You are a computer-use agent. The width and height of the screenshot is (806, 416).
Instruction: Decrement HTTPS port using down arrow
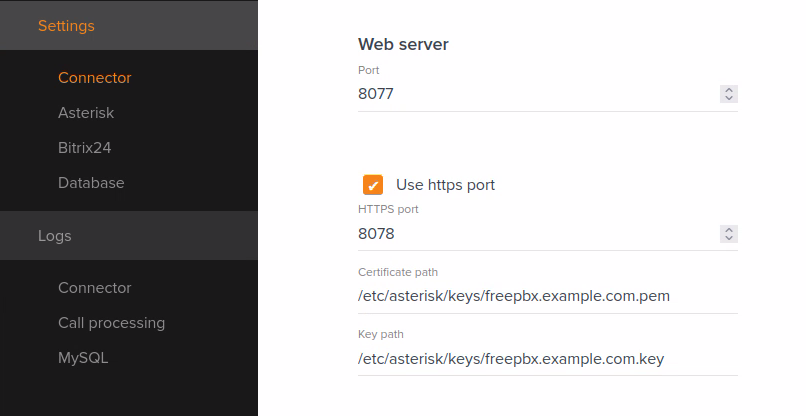click(x=729, y=238)
